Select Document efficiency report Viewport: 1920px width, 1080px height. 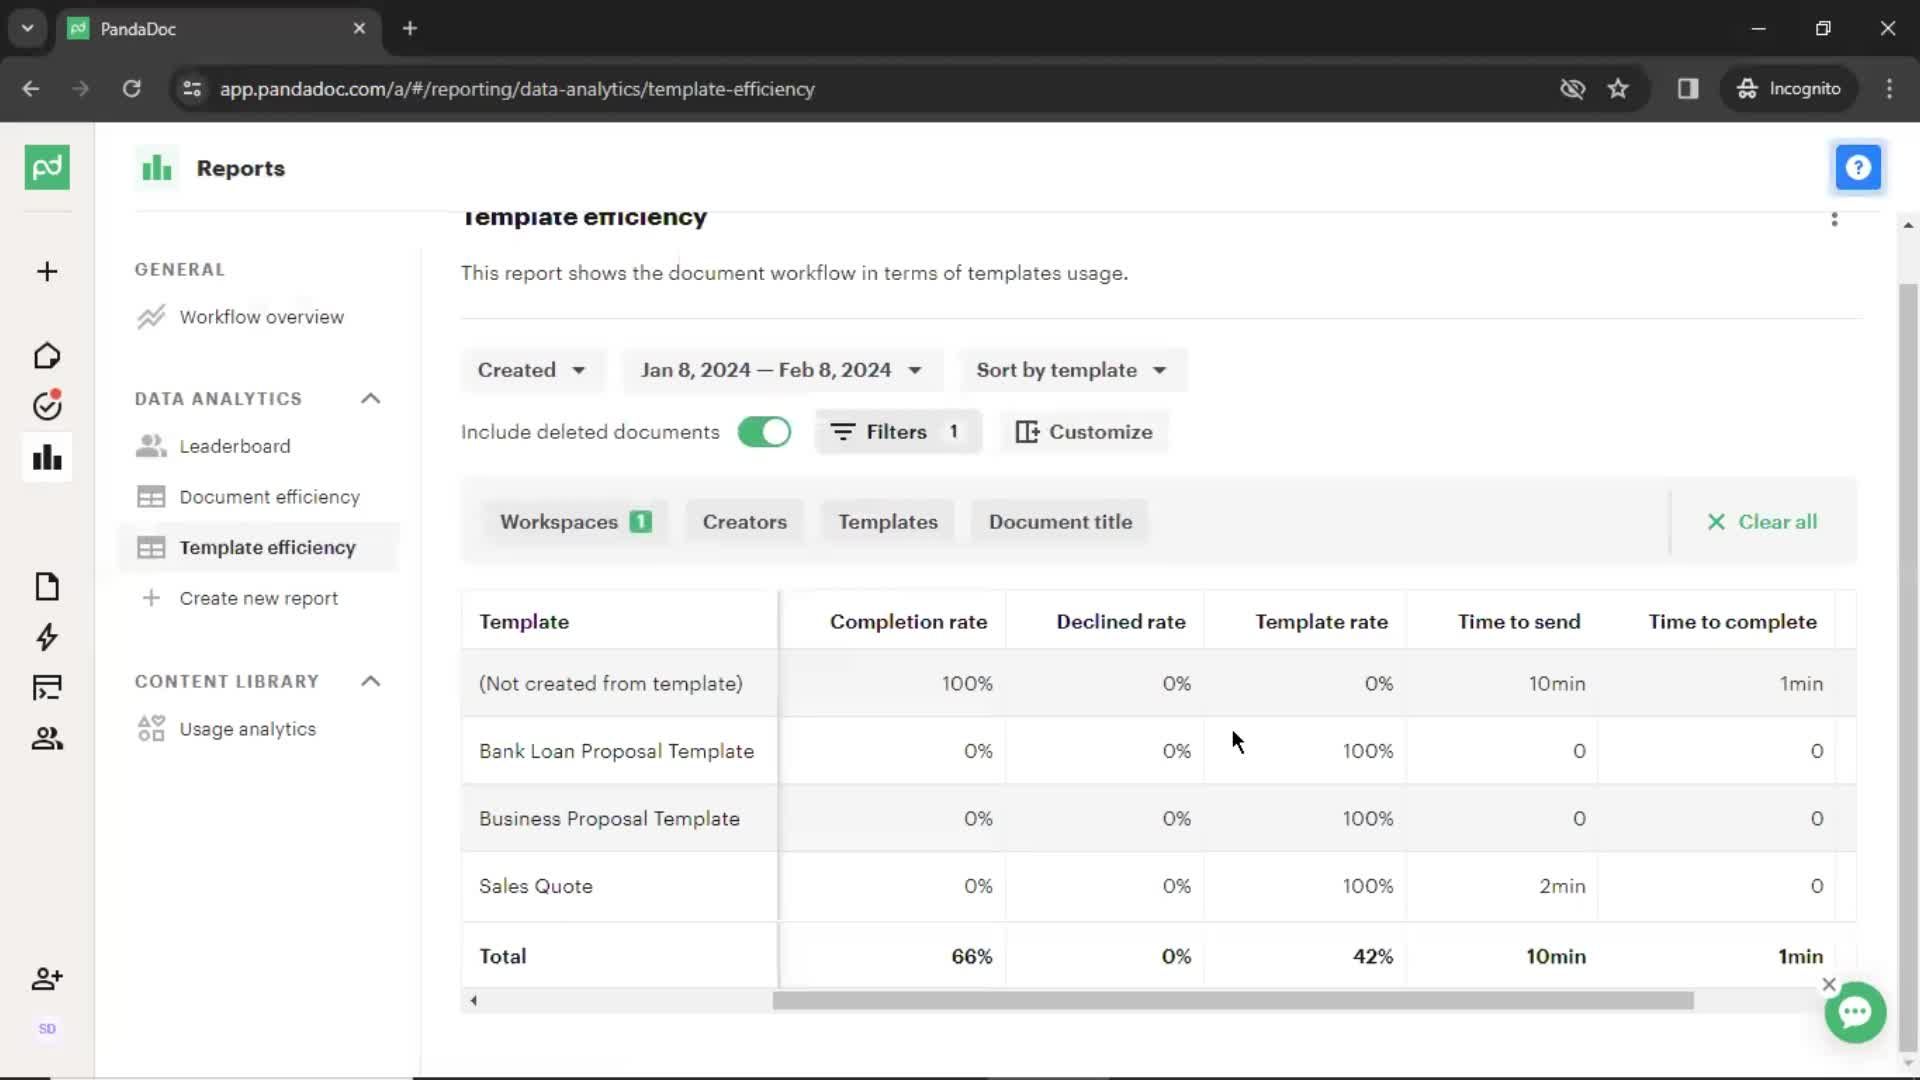point(270,497)
